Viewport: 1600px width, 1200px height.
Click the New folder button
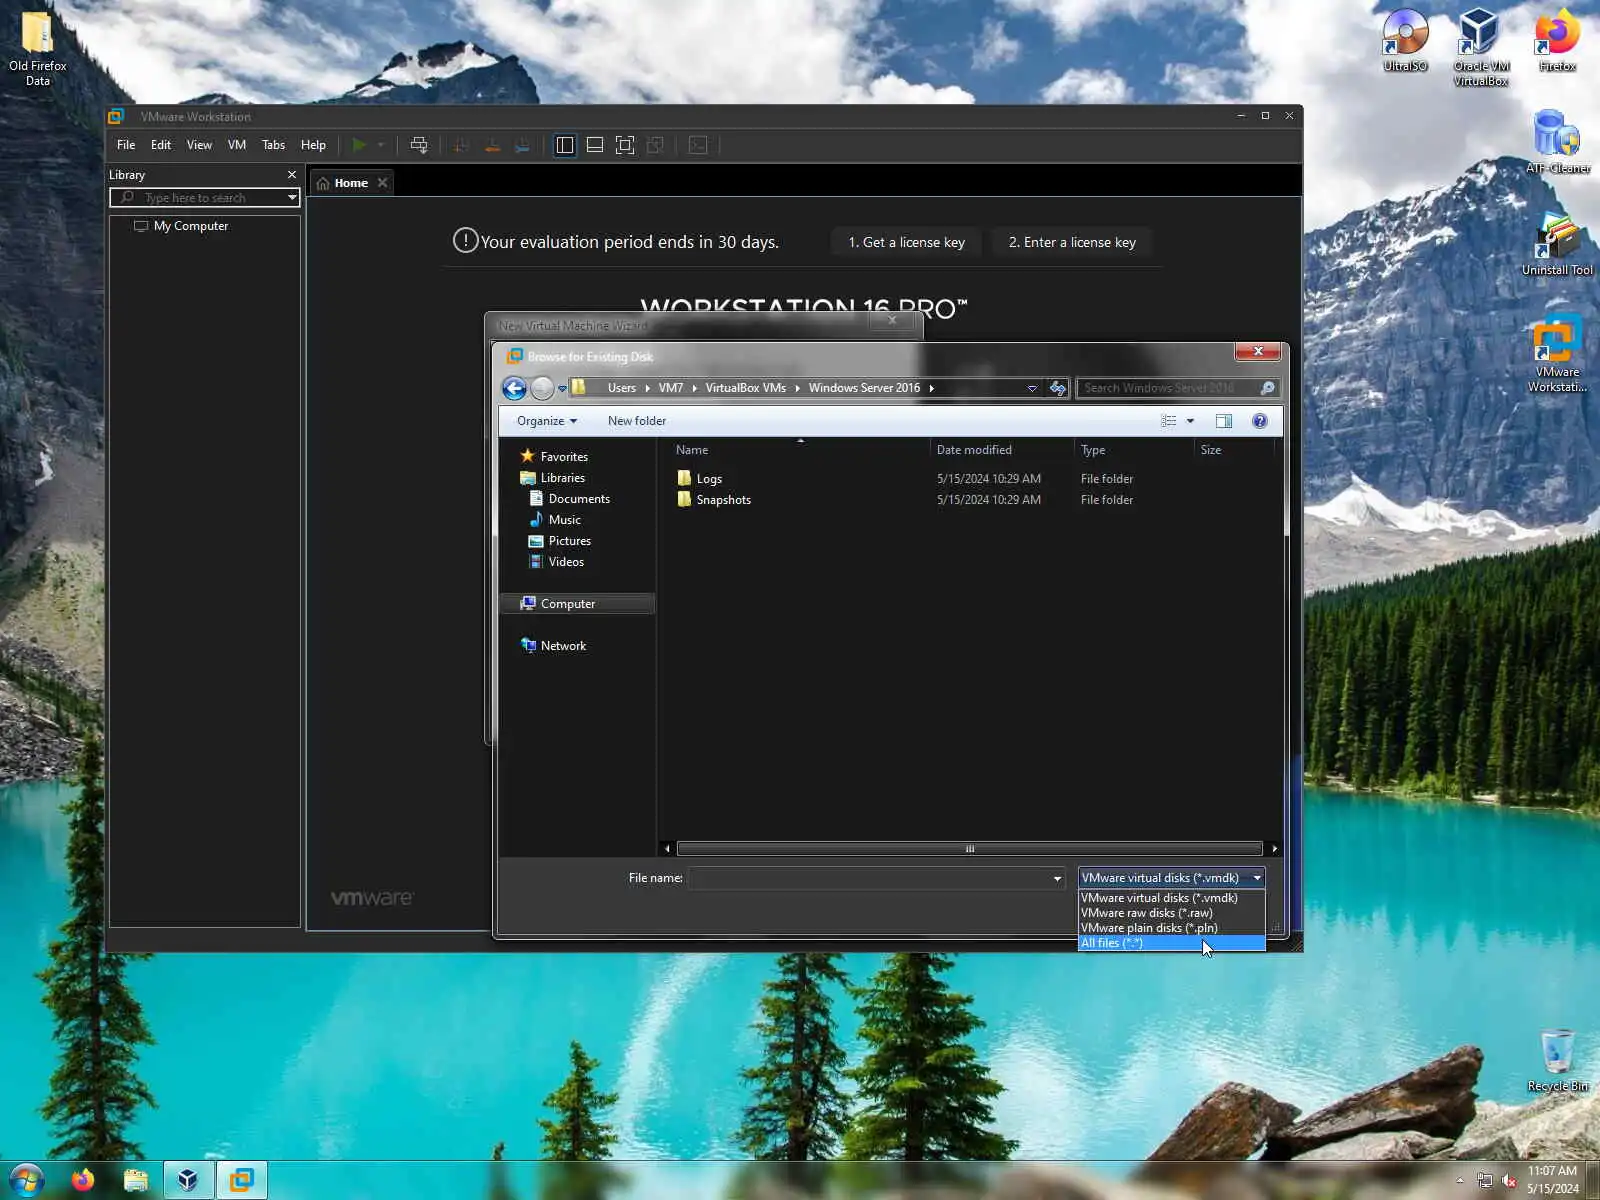[x=637, y=421]
